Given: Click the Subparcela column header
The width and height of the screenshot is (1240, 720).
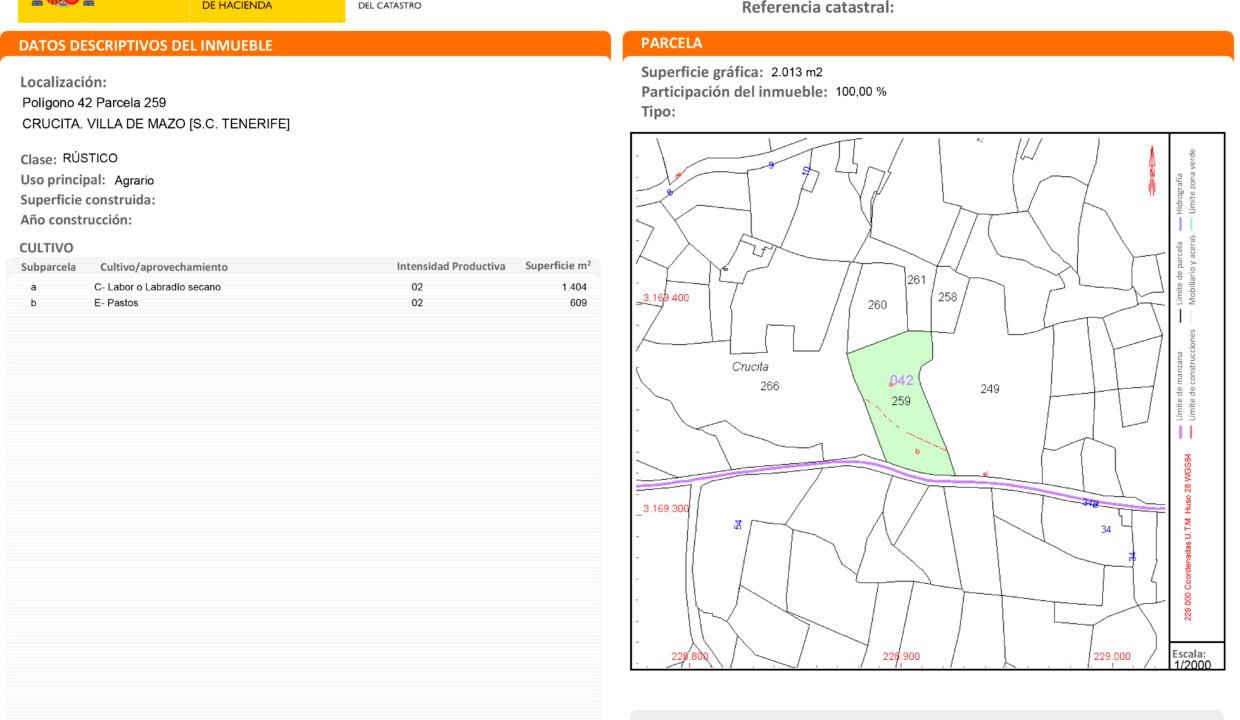Looking at the screenshot, I should (49, 267).
